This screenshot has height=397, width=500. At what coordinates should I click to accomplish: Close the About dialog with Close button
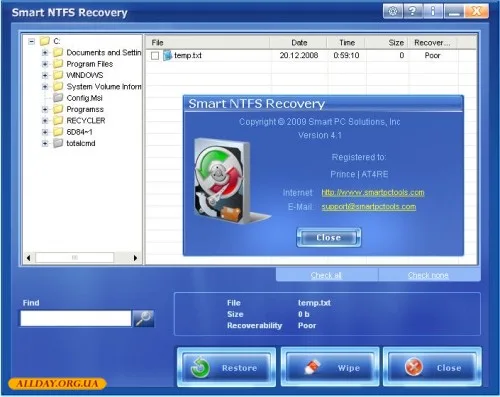[x=329, y=237]
